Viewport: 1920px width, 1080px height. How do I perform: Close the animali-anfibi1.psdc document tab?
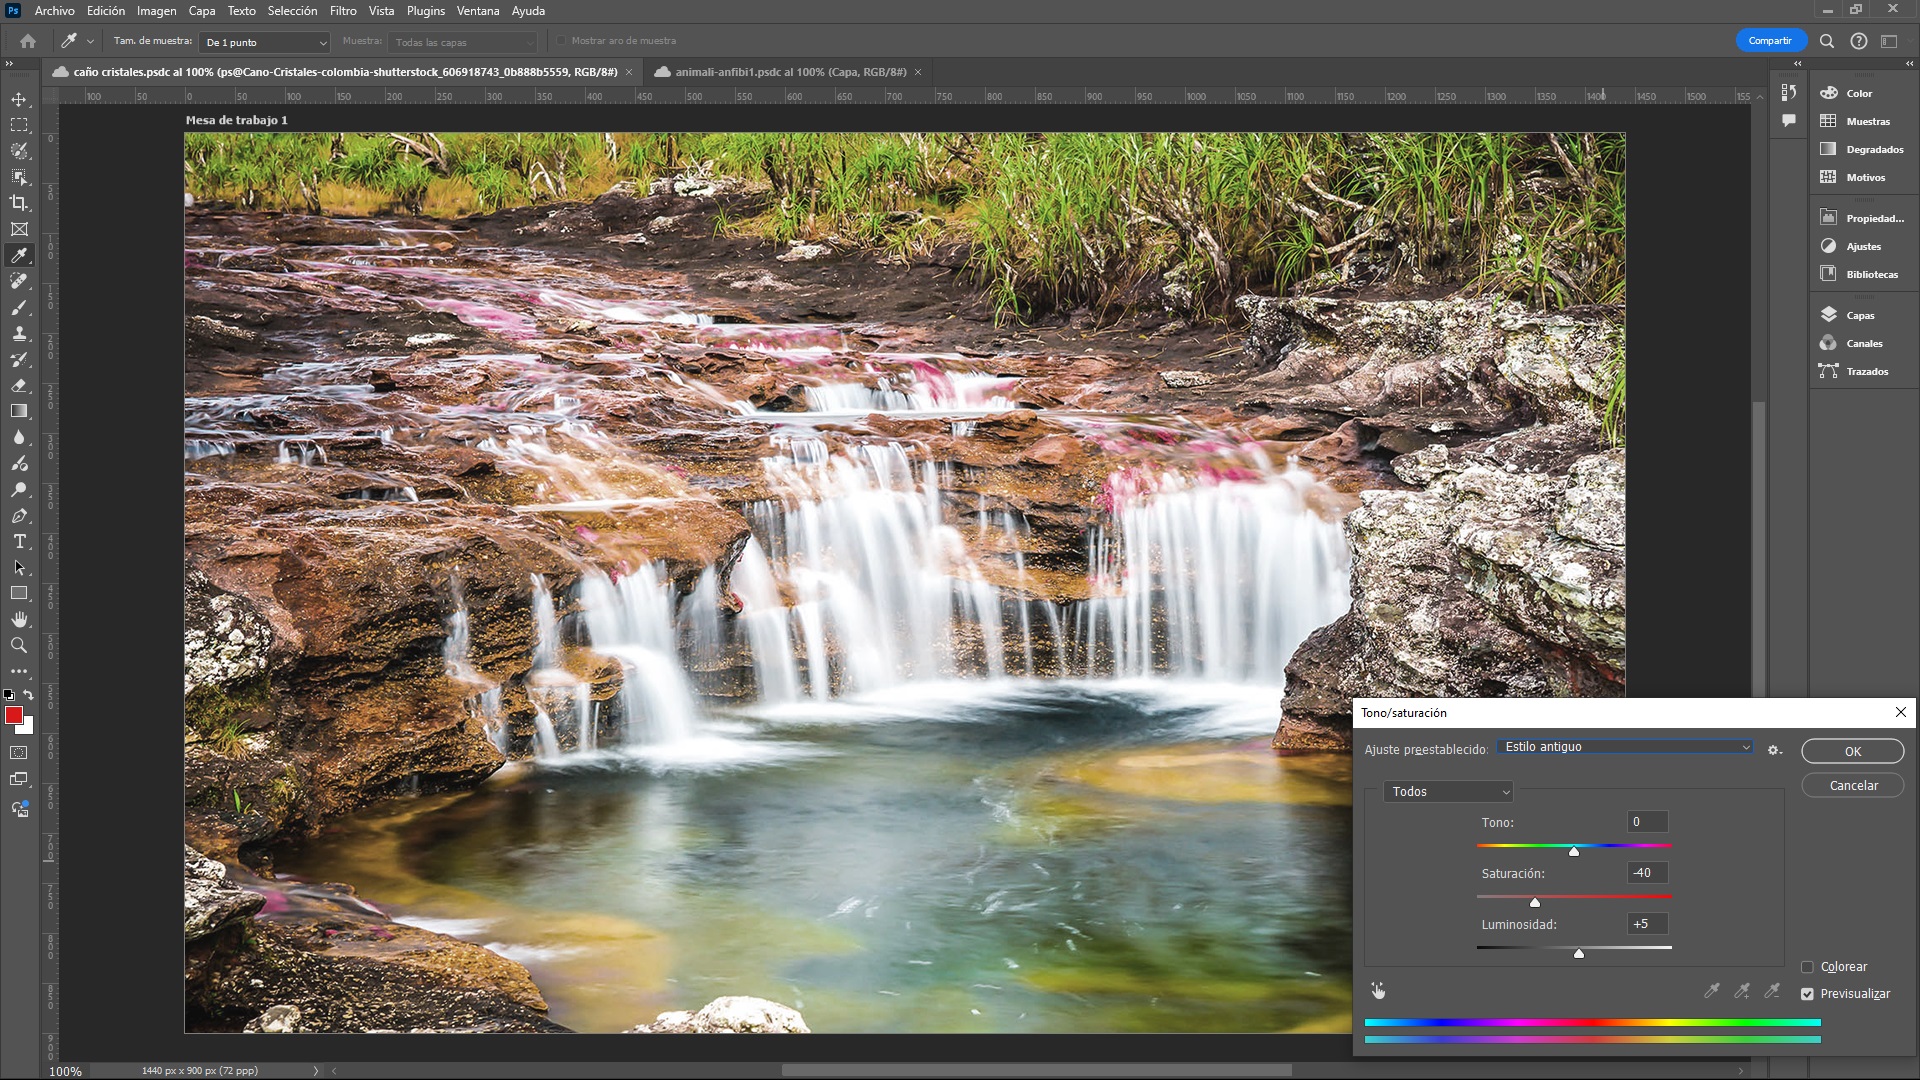coord(918,72)
